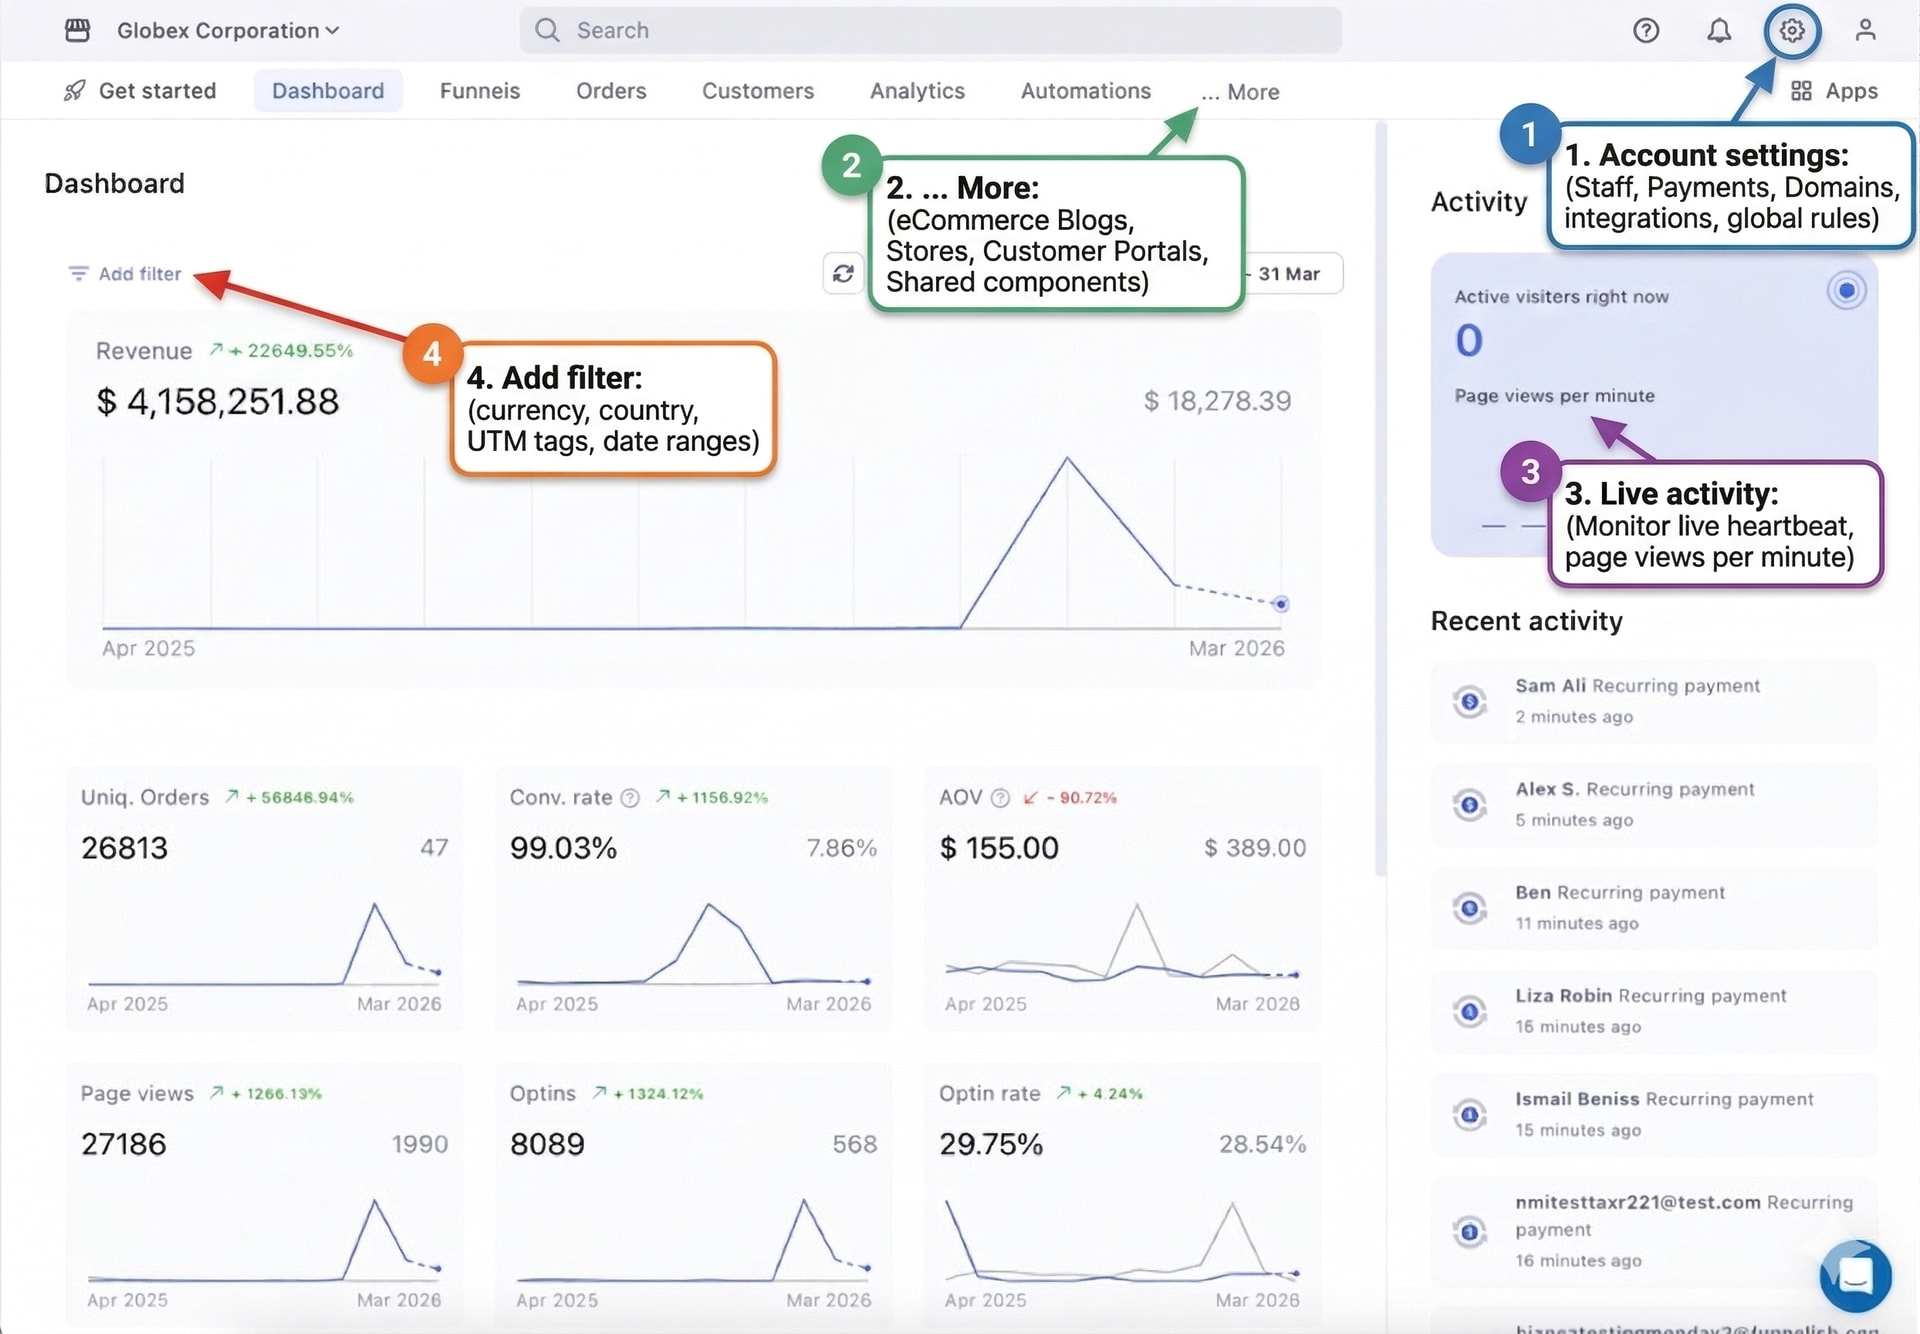
Task: Open the account settings gear icon
Action: (1791, 30)
